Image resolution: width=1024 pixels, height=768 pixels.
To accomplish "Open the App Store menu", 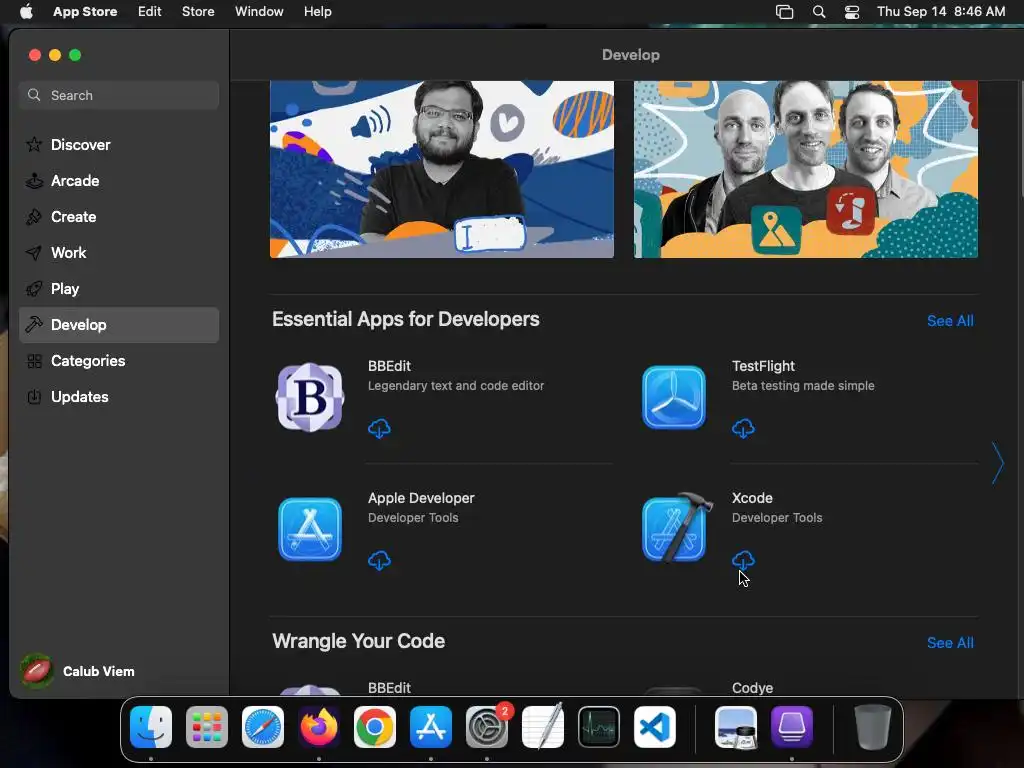I will point(85,12).
